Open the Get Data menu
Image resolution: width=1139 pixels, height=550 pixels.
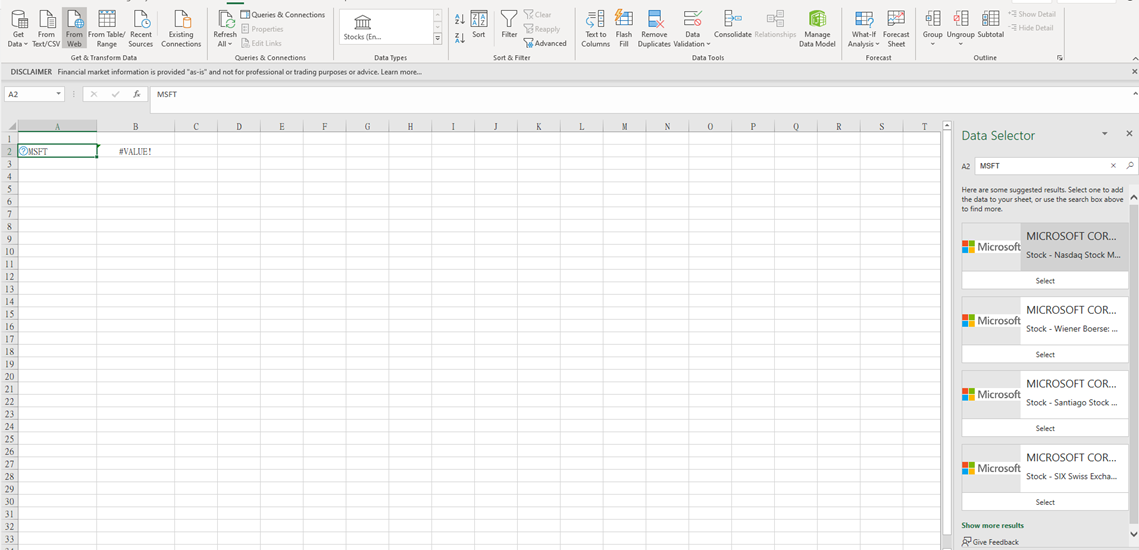tap(18, 29)
